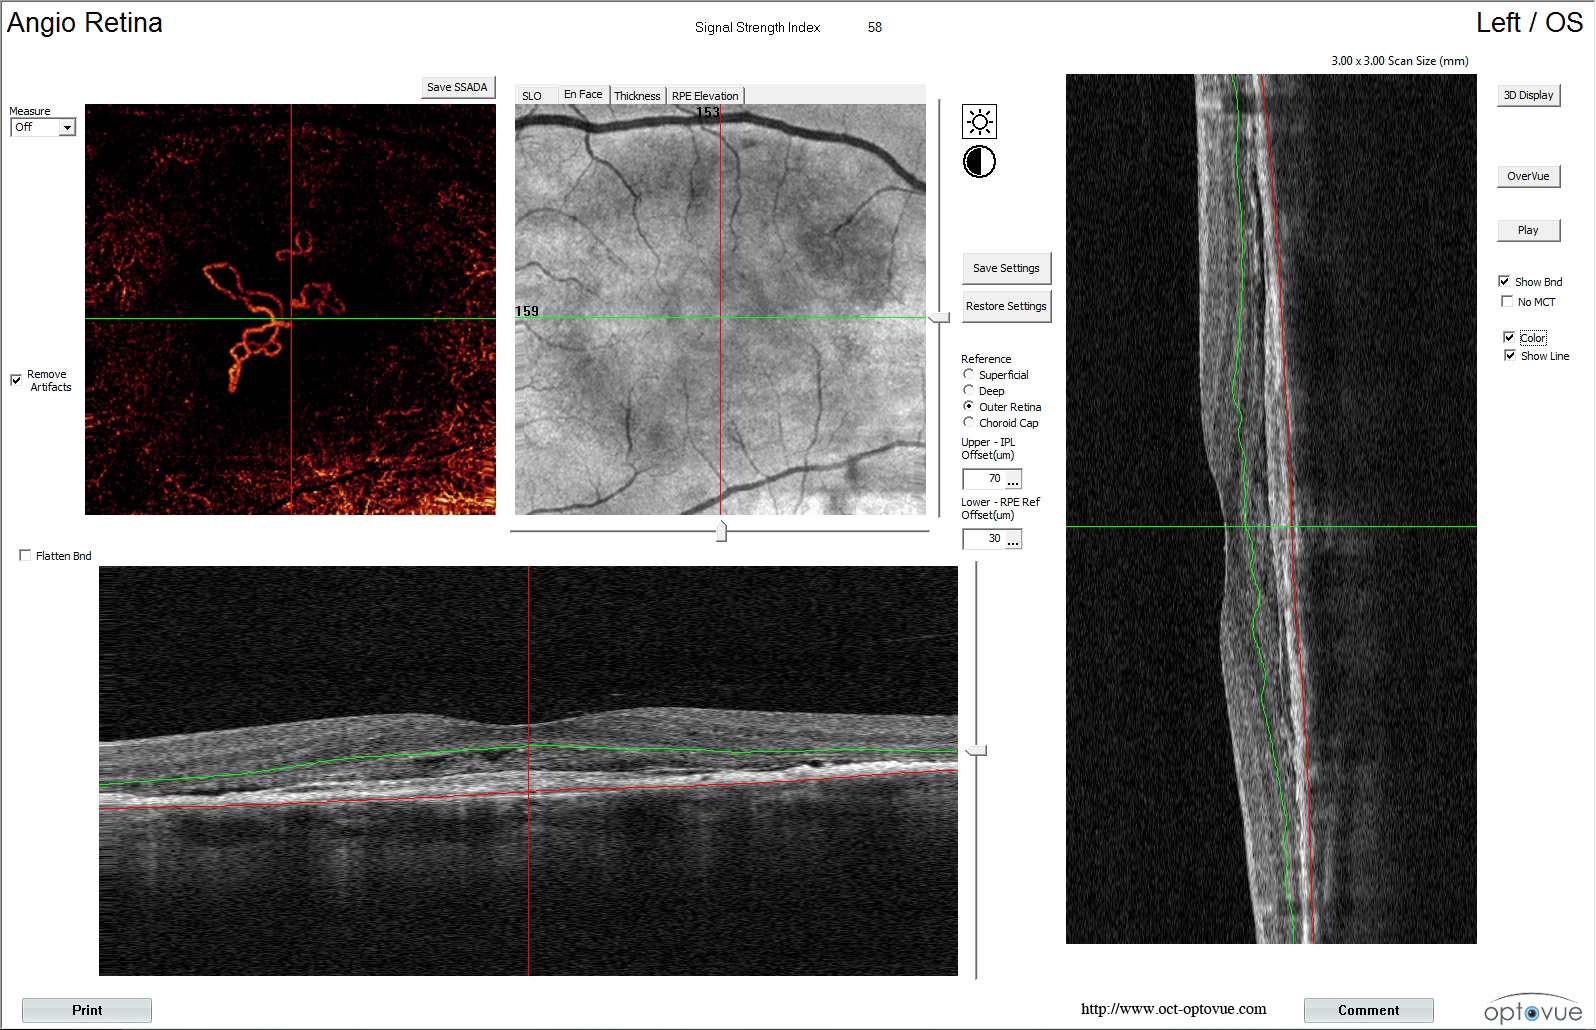Click the horizontal slider handle below En Face image
Screen dimensions: 1596x1030
click(x=721, y=531)
